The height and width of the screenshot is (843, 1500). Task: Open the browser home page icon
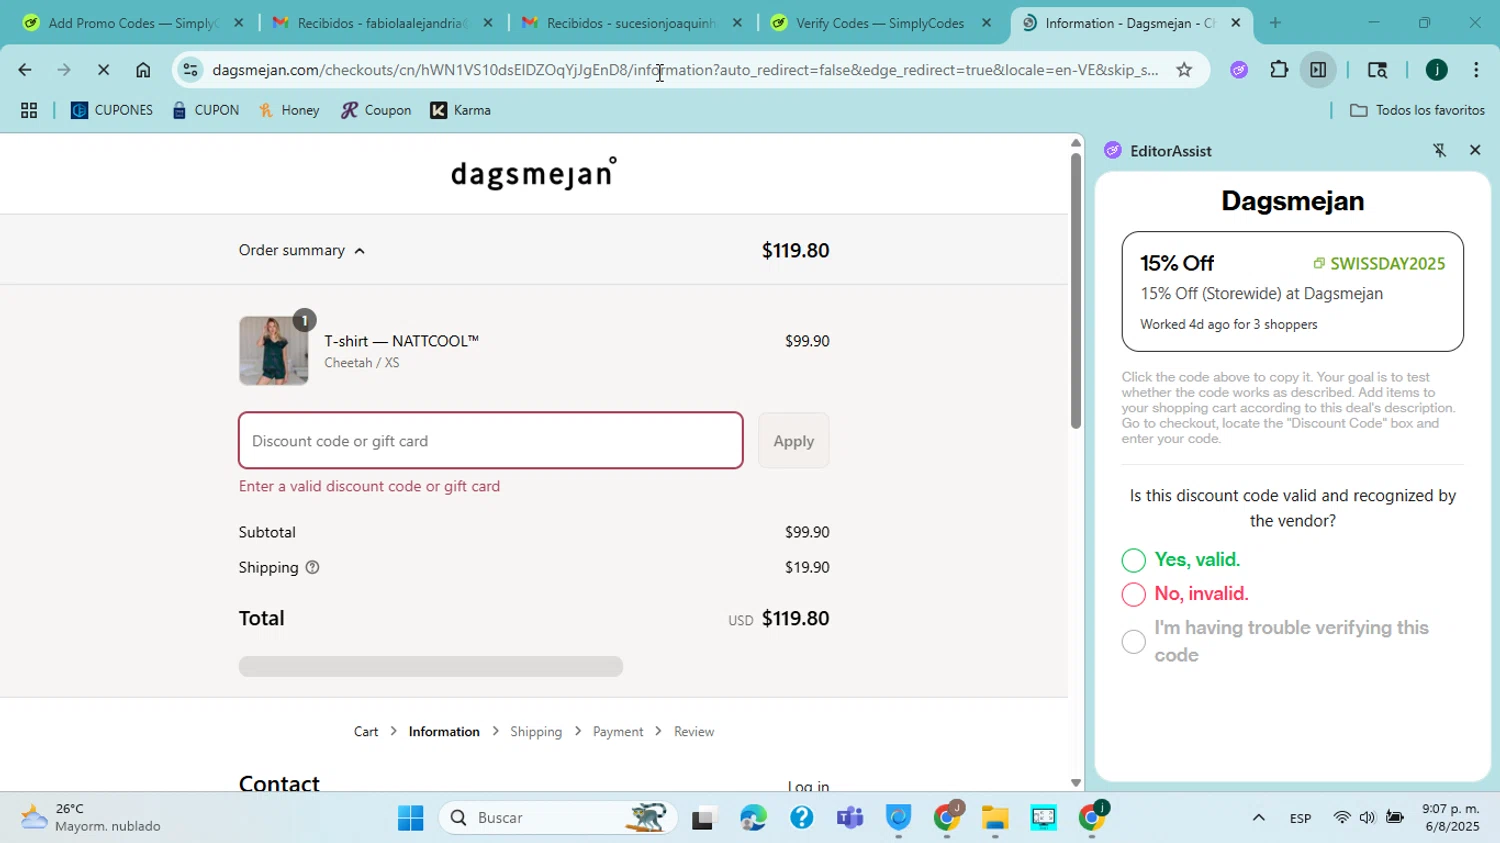143,70
